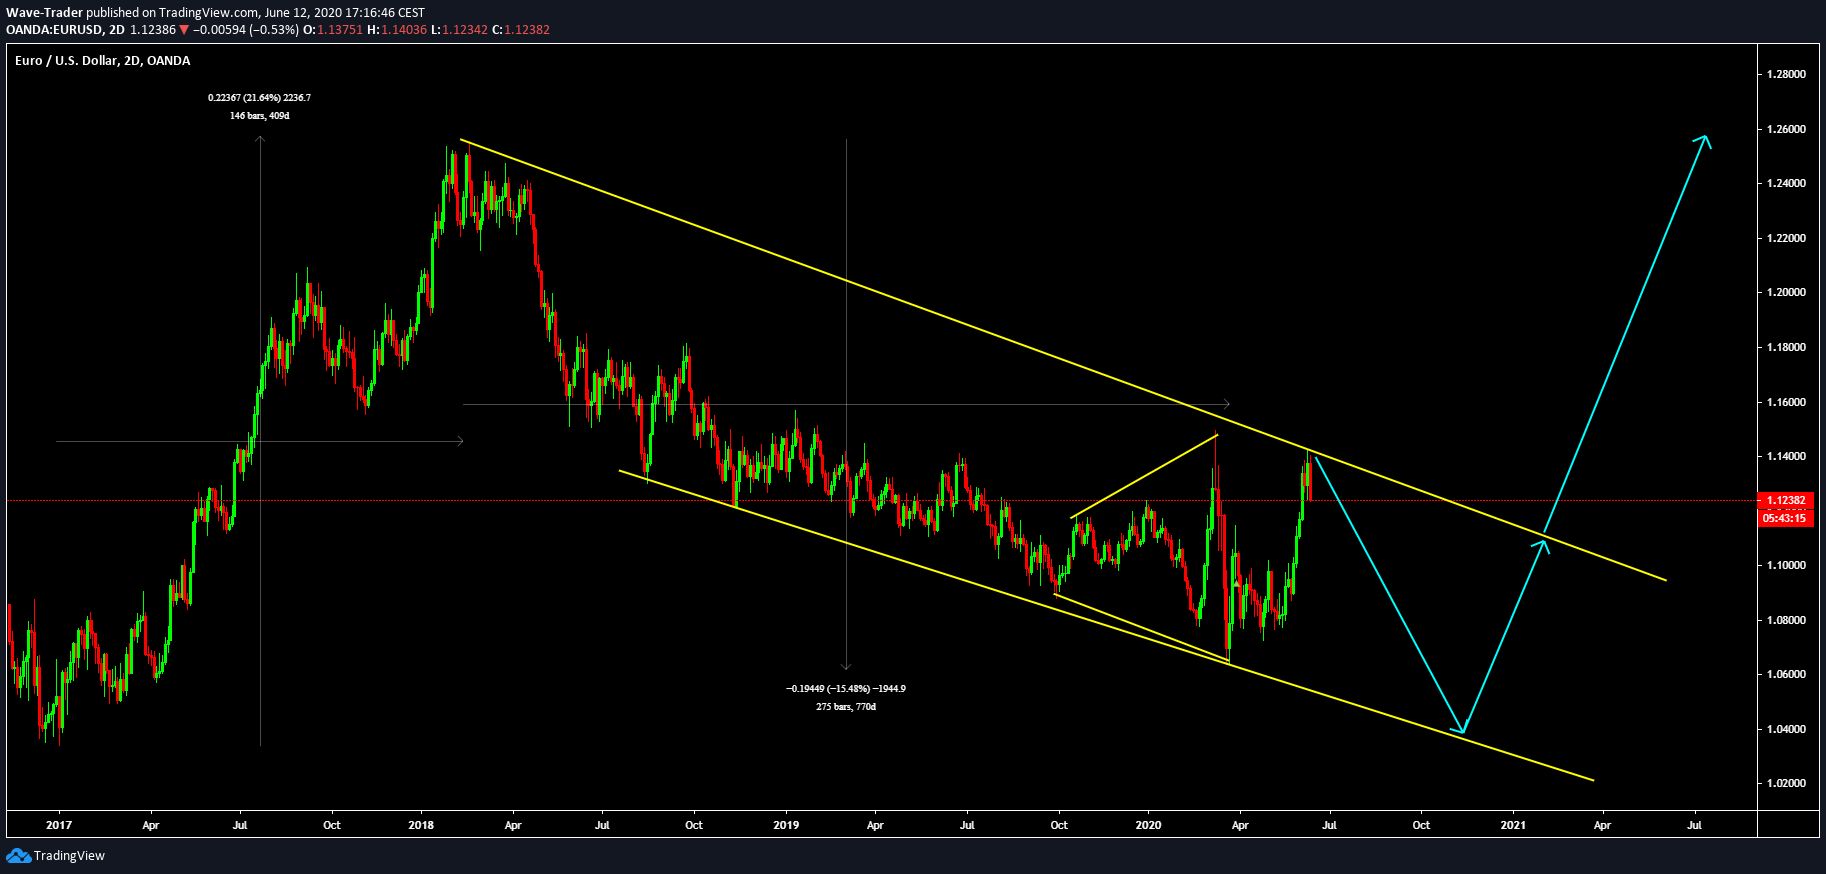Screen dimensions: 1826x874
Task: Click the −0.19449 (−15.48%) −1944.9 measurement label
Action: tap(846, 689)
